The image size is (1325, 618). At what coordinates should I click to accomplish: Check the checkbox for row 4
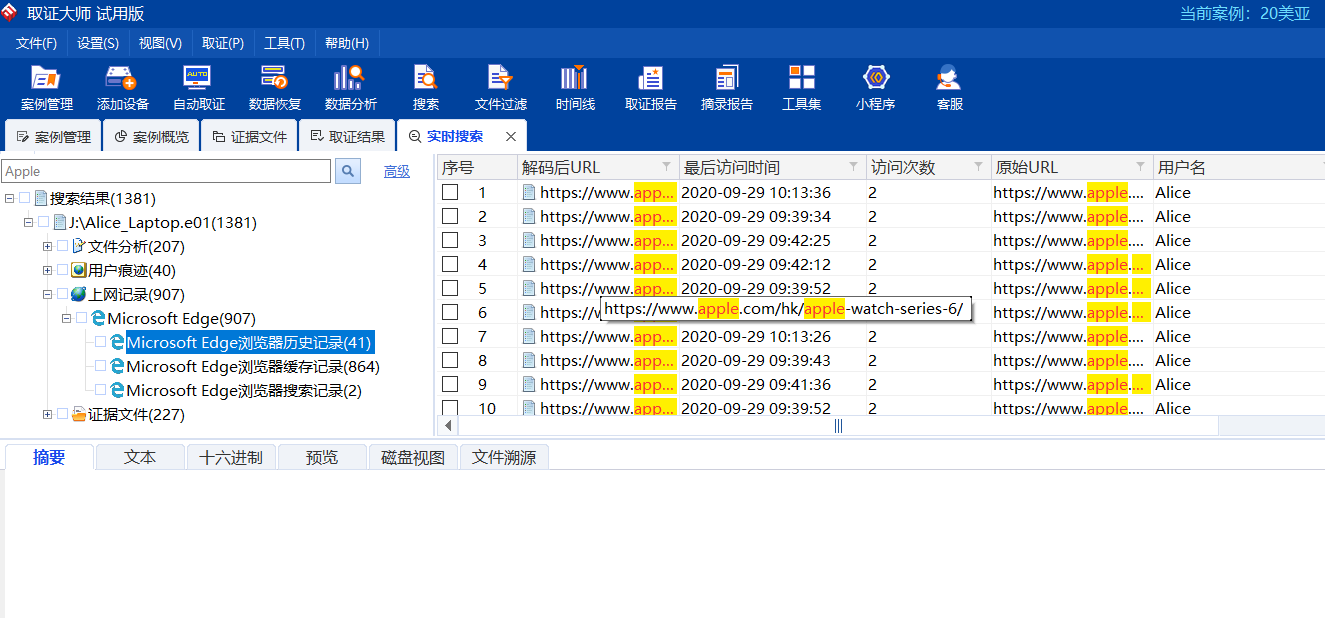[451, 264]
